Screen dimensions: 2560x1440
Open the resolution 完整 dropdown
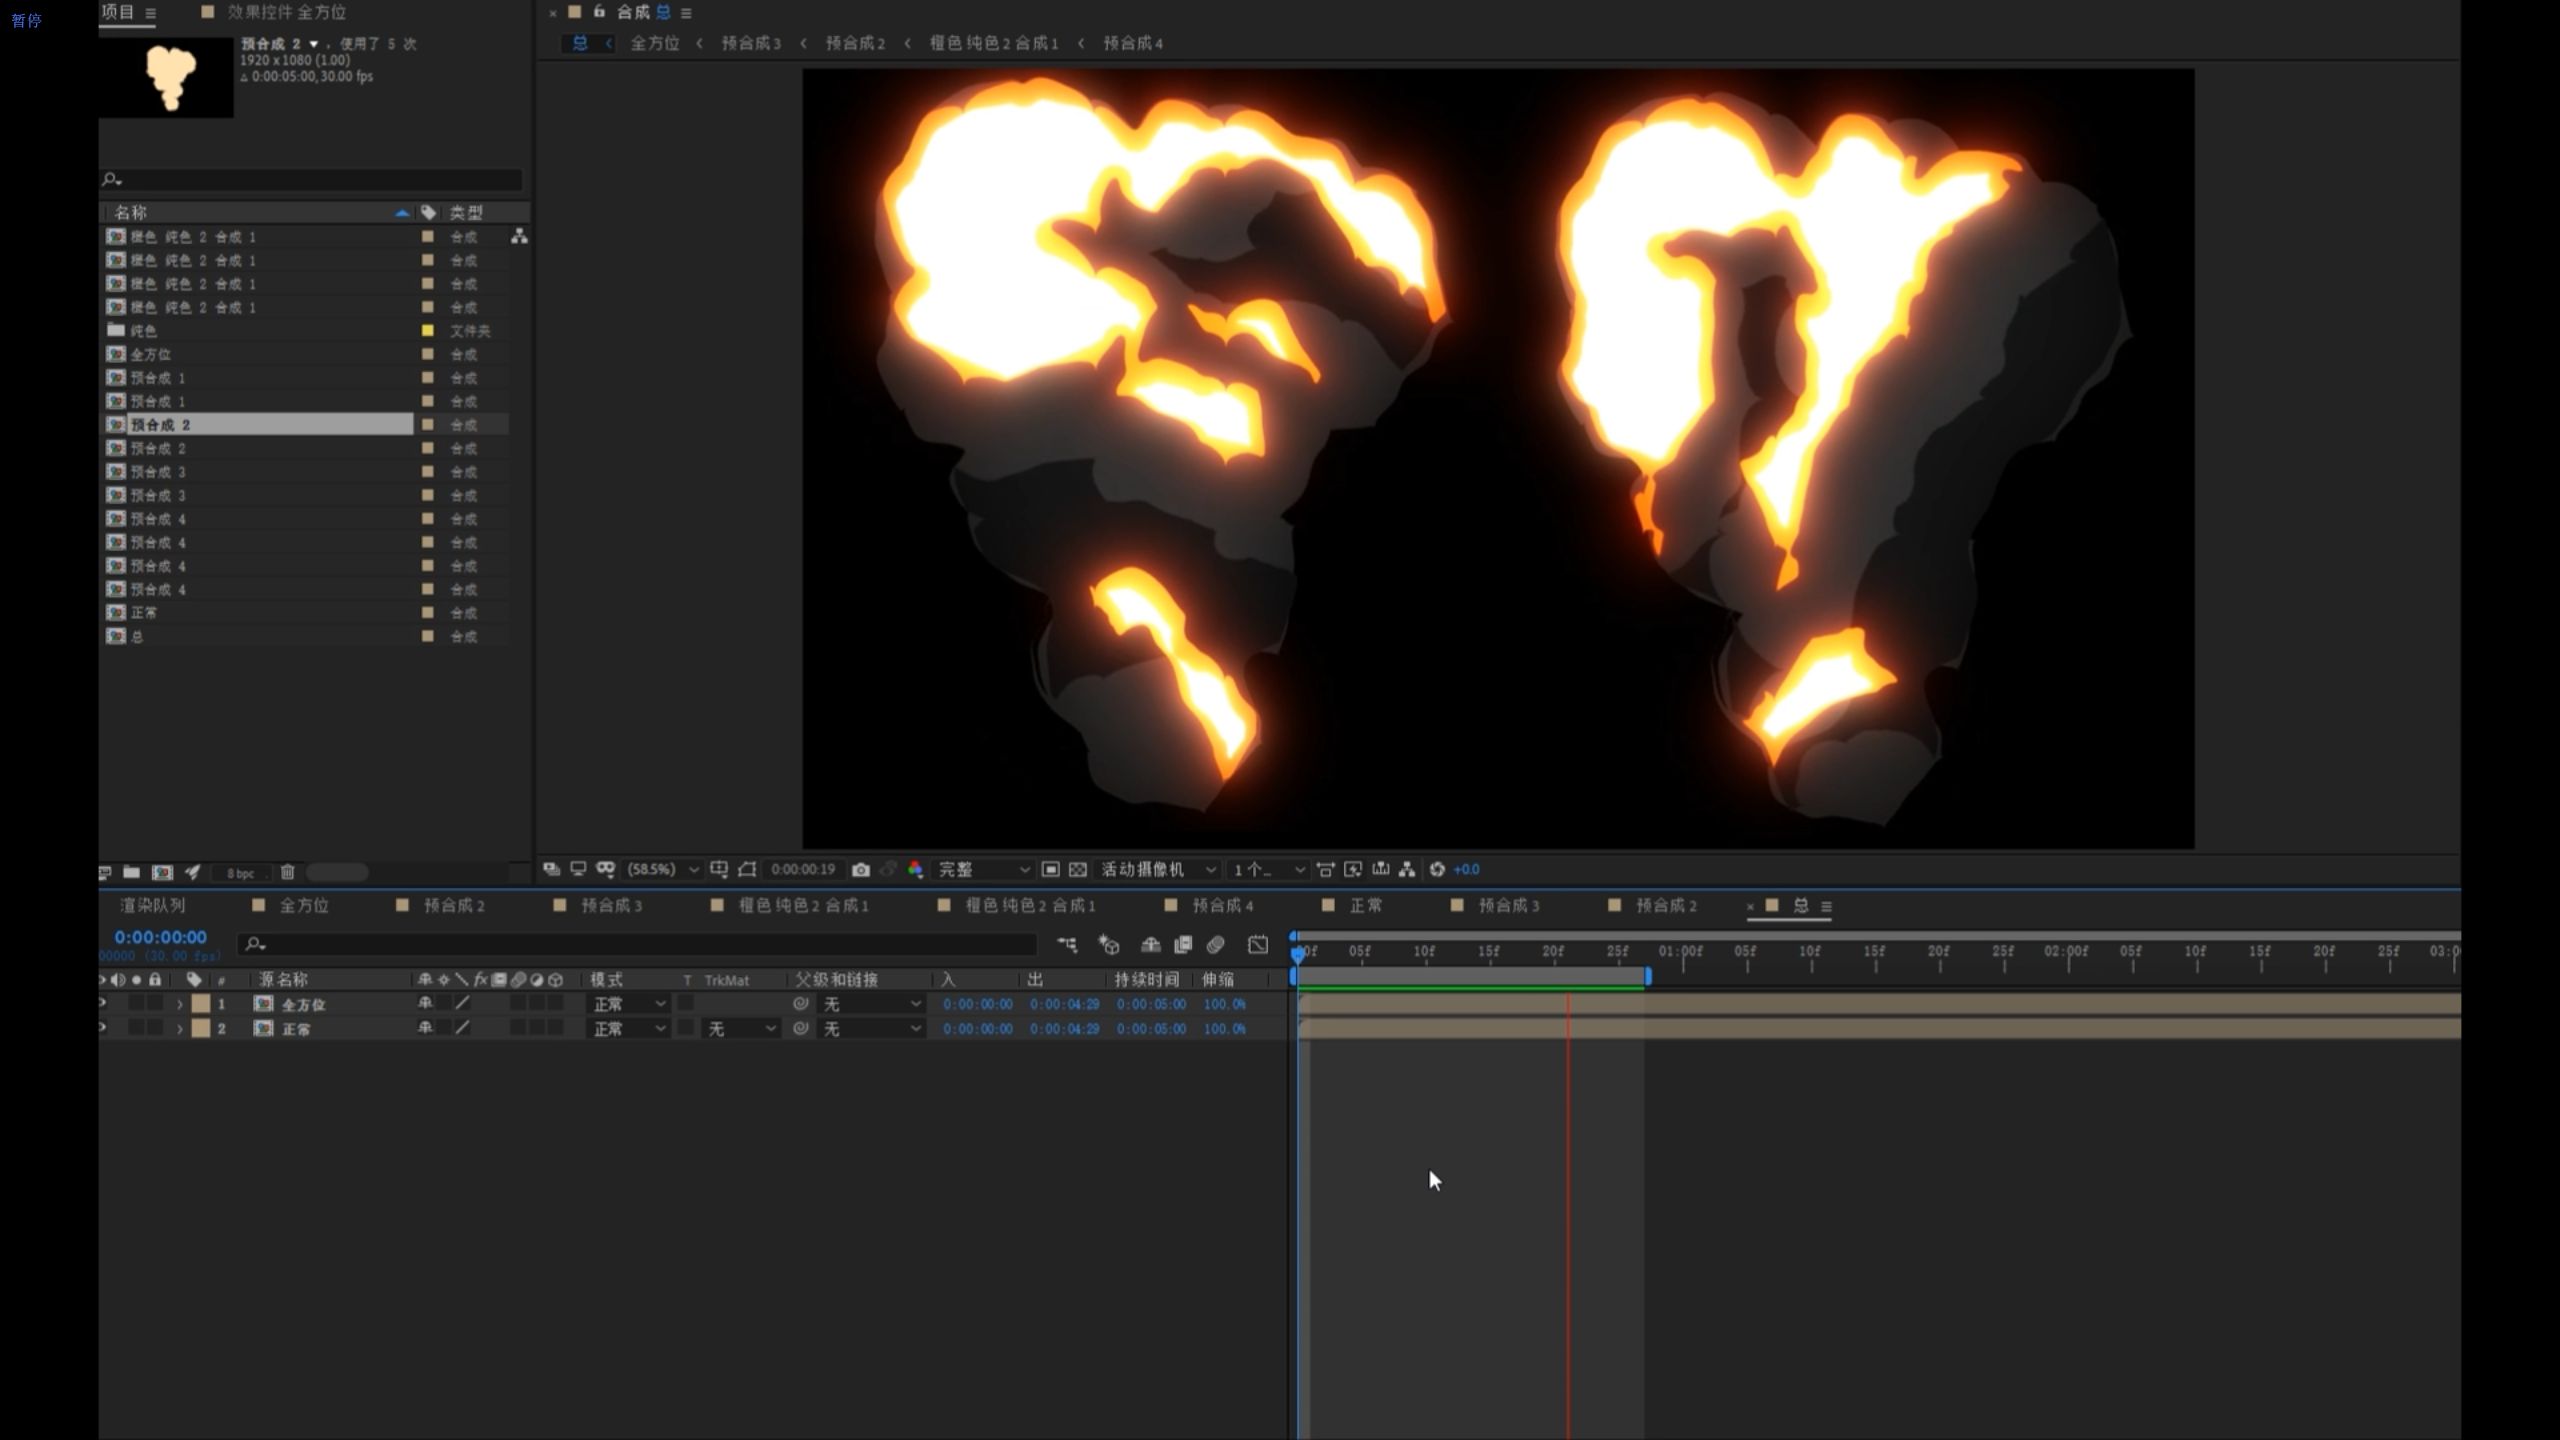click(x=982, y=869)
